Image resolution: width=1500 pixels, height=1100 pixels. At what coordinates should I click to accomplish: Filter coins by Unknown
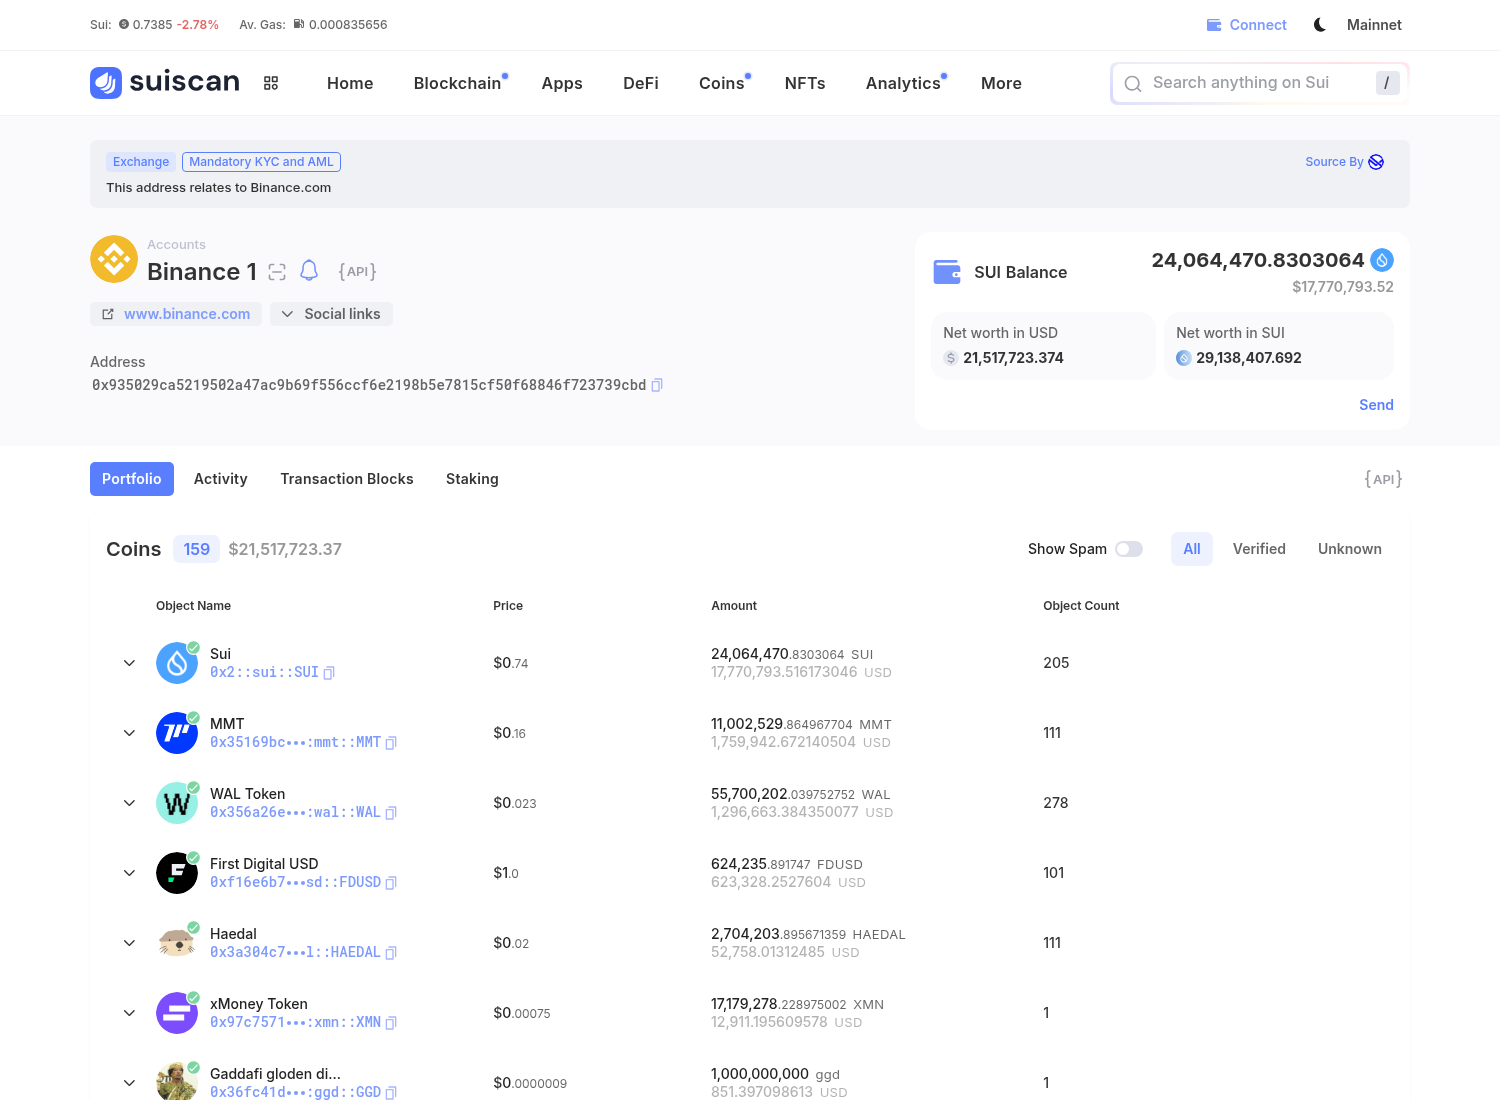(1350, 549)
